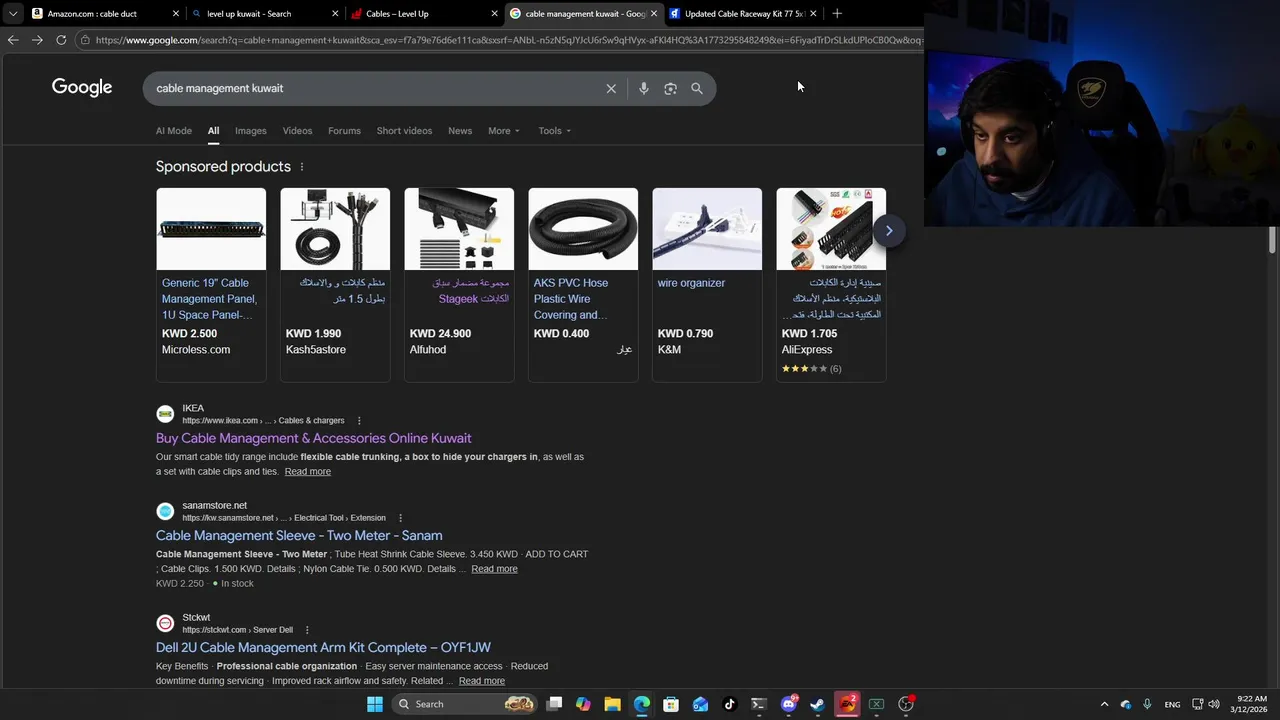Open Microsoft Edge from taskbar
The image size is (1280, 720).
642,704
